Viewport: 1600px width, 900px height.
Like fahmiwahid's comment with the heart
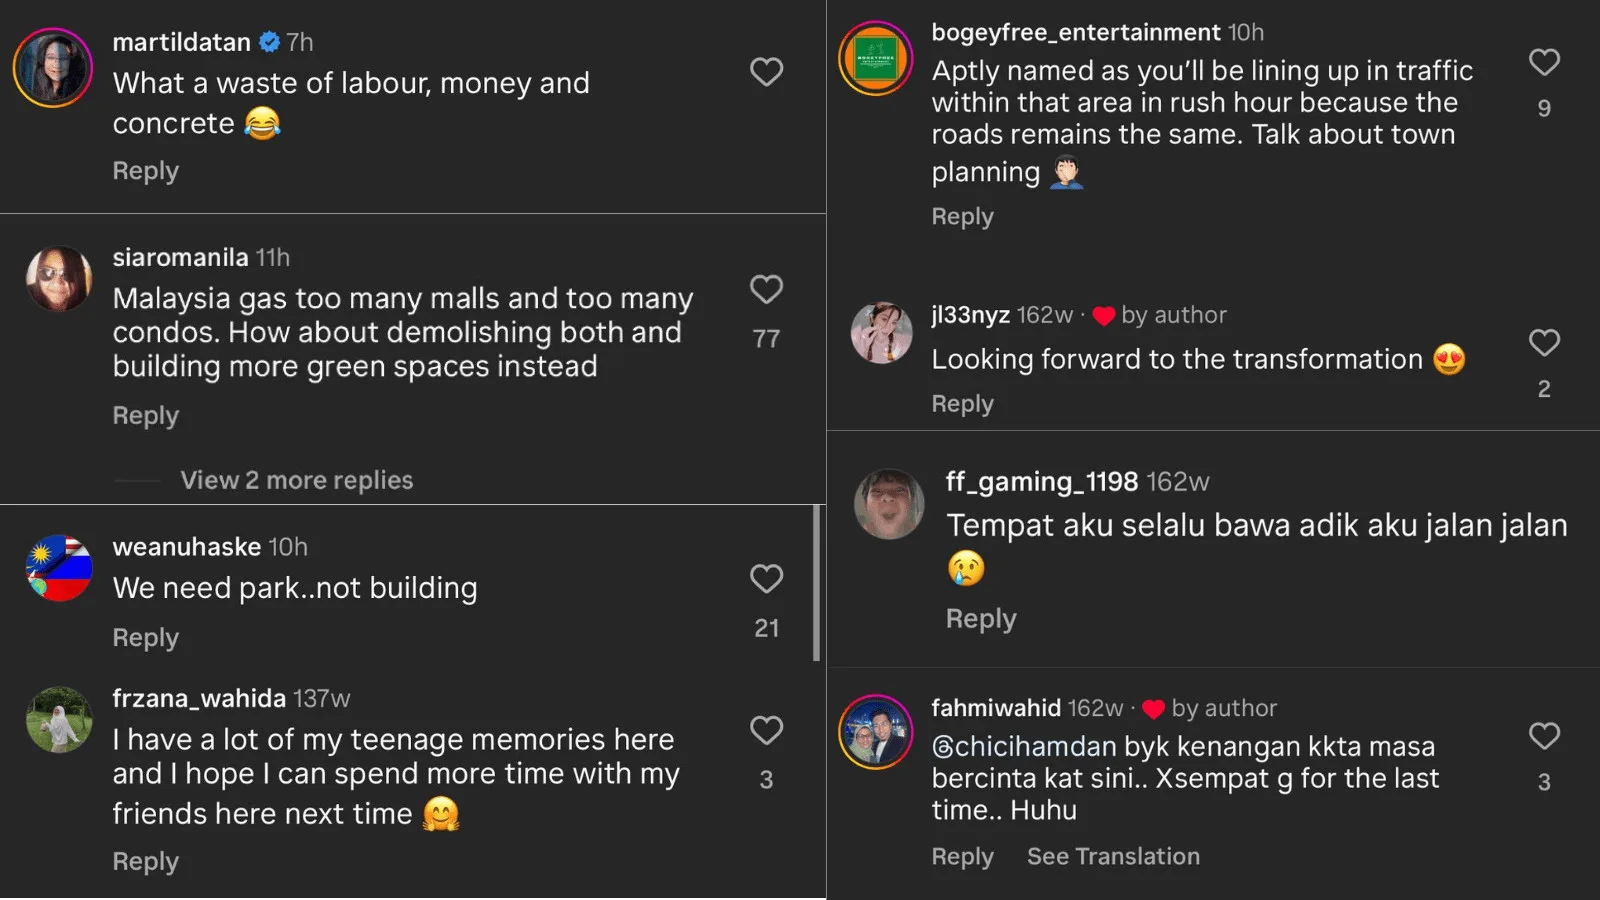point(1544,737)
